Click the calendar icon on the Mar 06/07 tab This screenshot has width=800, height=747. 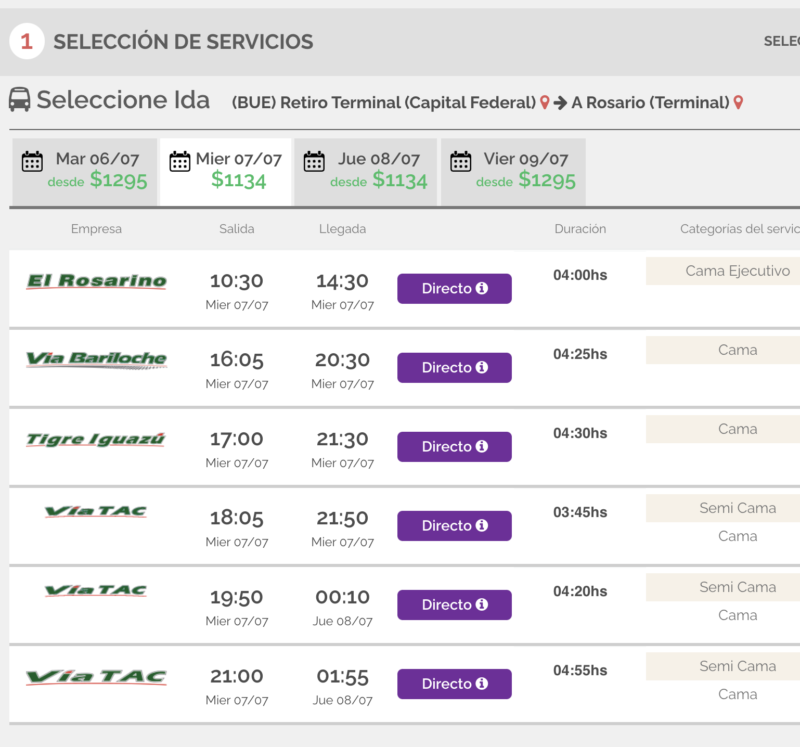tap(32, 162)
